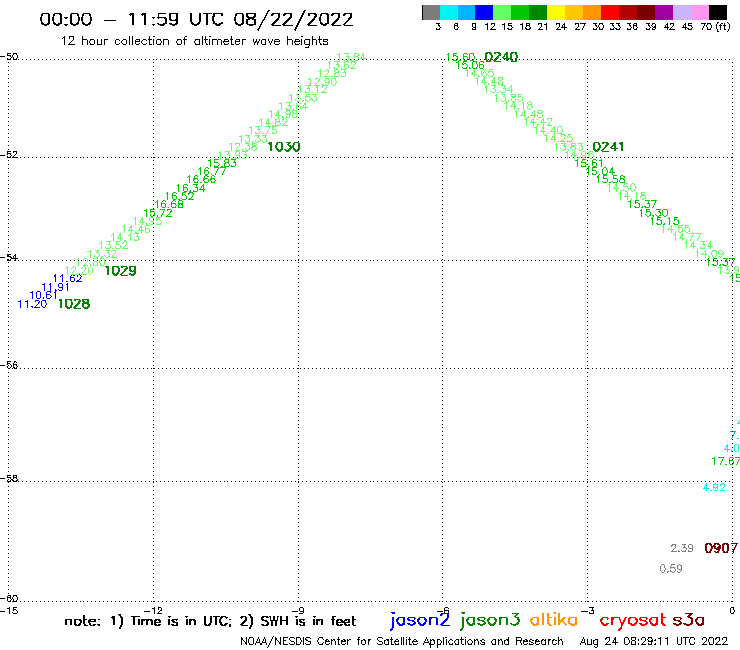Image resolution: width=740 pixels, height=650 pixels.
Task: Click the latitude axis label '-56'
Action: (9, 365)
